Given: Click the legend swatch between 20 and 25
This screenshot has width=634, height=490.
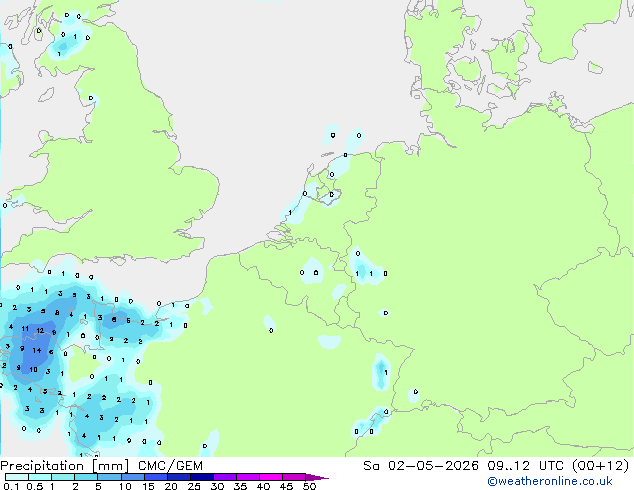Looking at the screenshot, I should [x=179, y=477].
